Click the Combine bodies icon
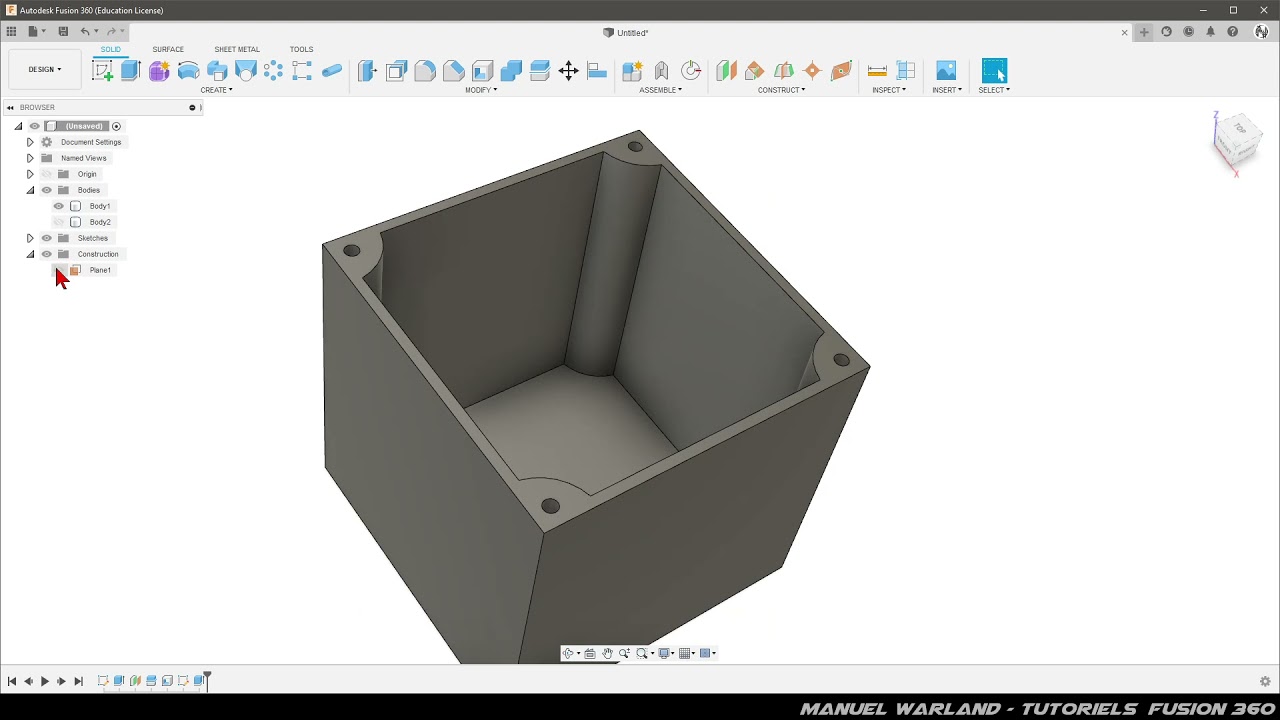The image size is (1280, 720). [x=511, y=71]
